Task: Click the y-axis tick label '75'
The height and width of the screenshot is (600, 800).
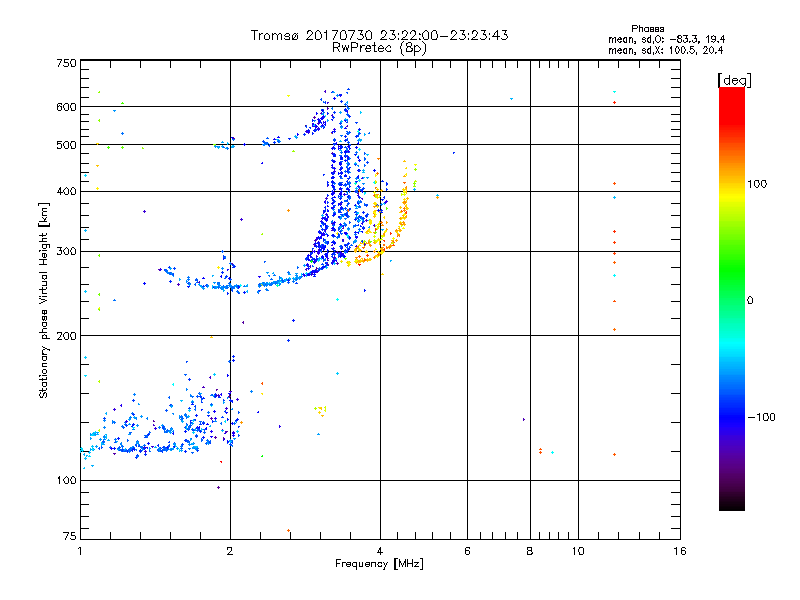Action: pos(70,536)
